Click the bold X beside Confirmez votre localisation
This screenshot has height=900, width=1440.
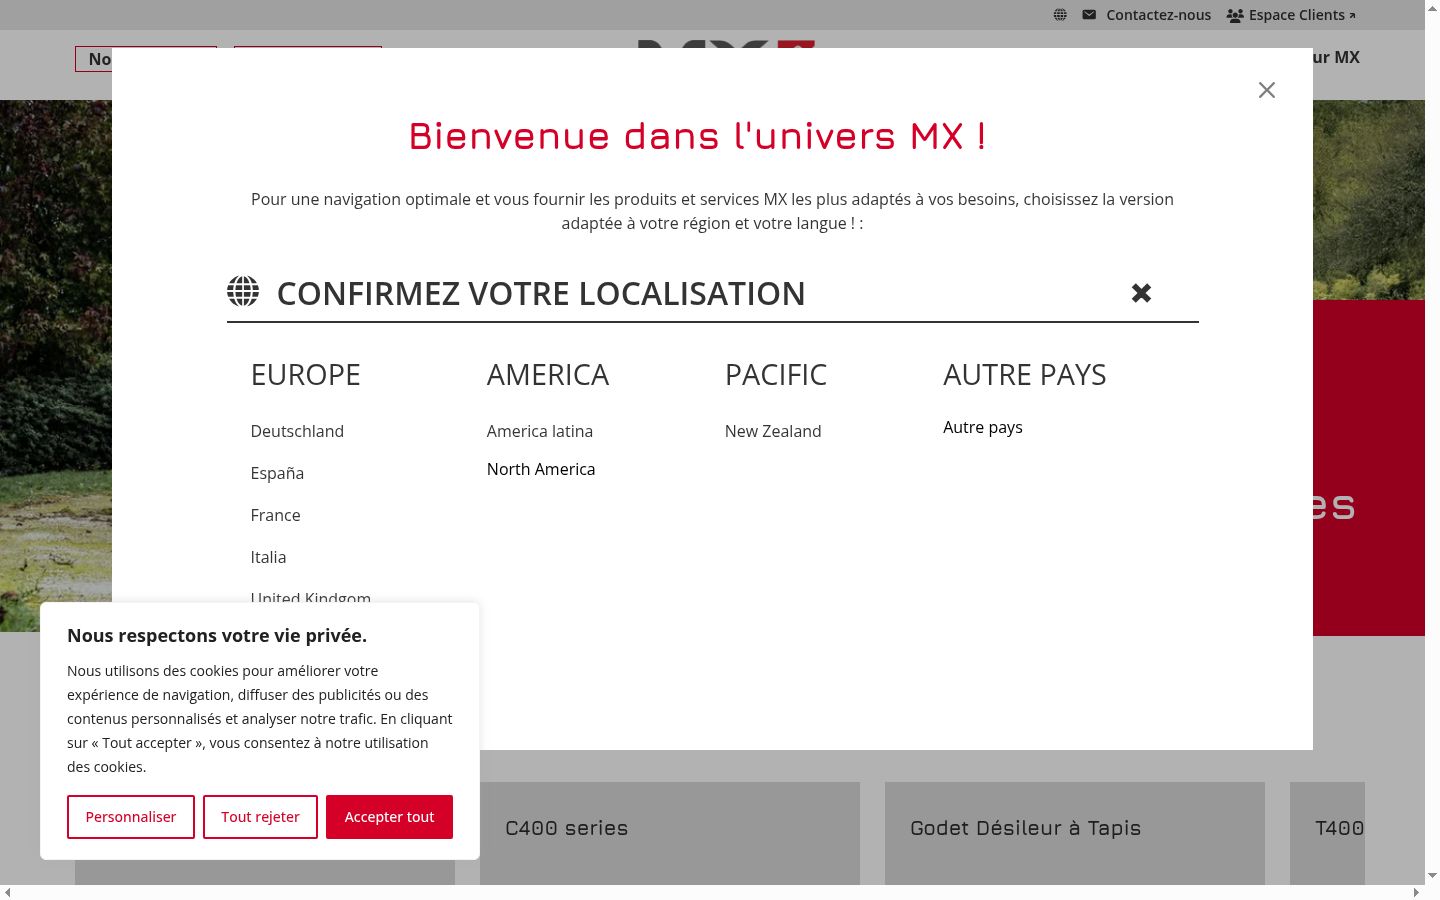tap(1141, 293)
